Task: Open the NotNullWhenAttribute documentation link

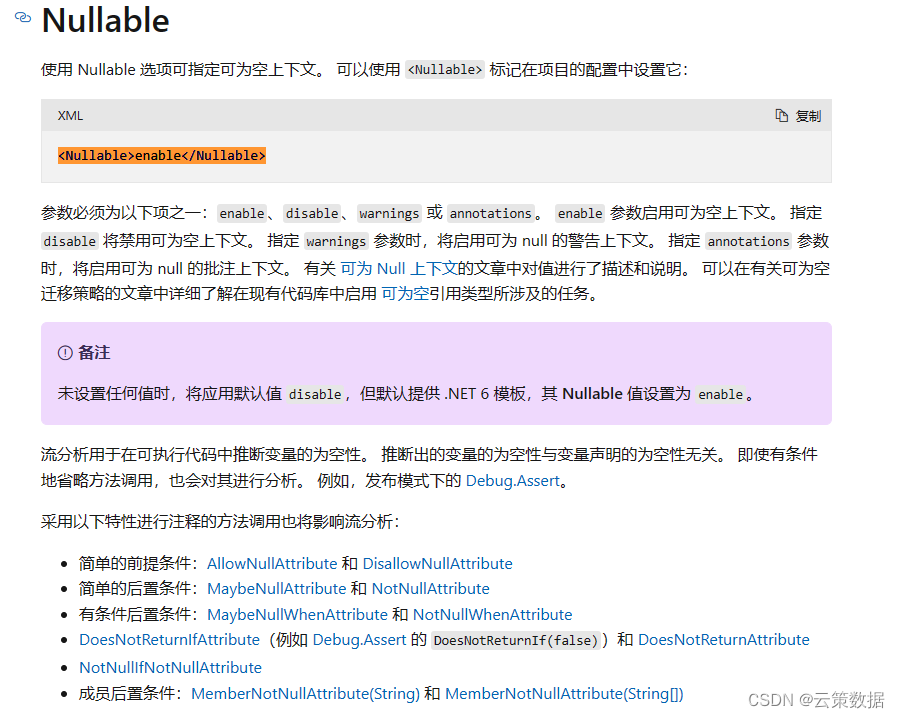Action: [492, 615]
